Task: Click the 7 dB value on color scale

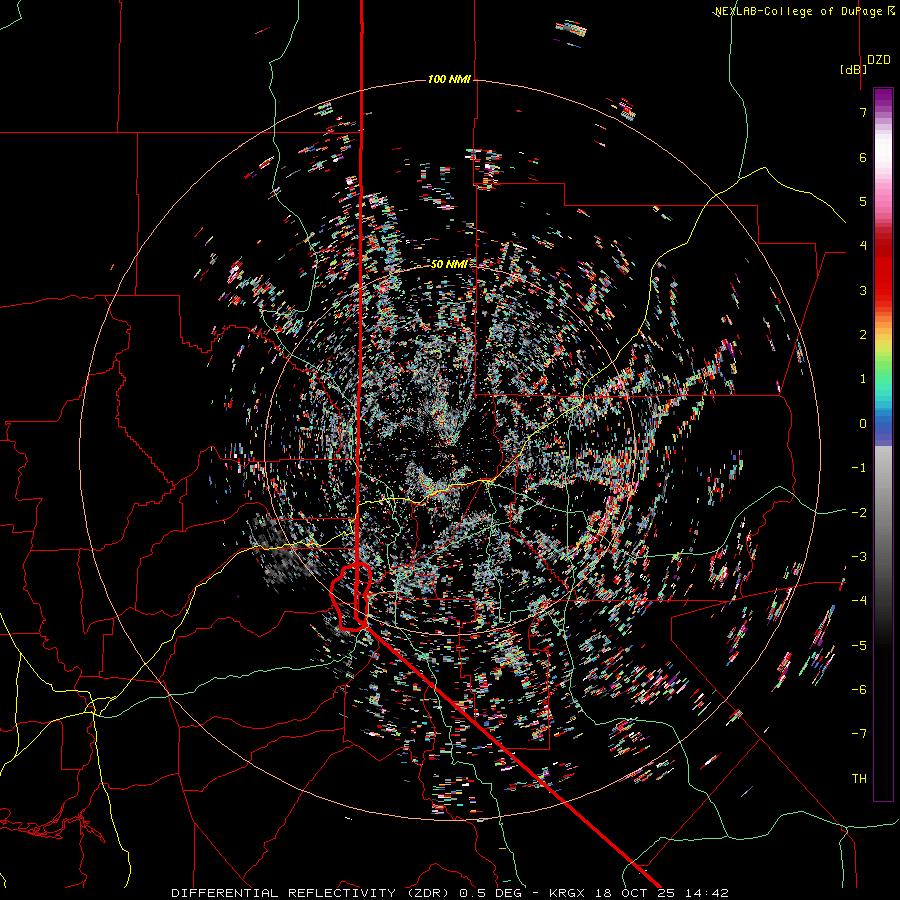Action: tap(863, 112)
